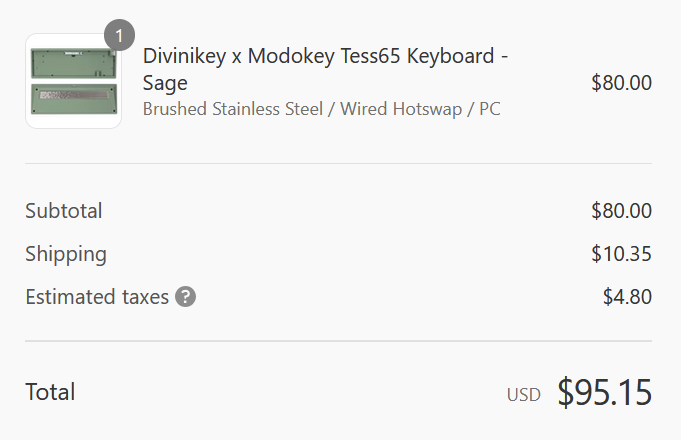Click the USD currency indicator

524,395
